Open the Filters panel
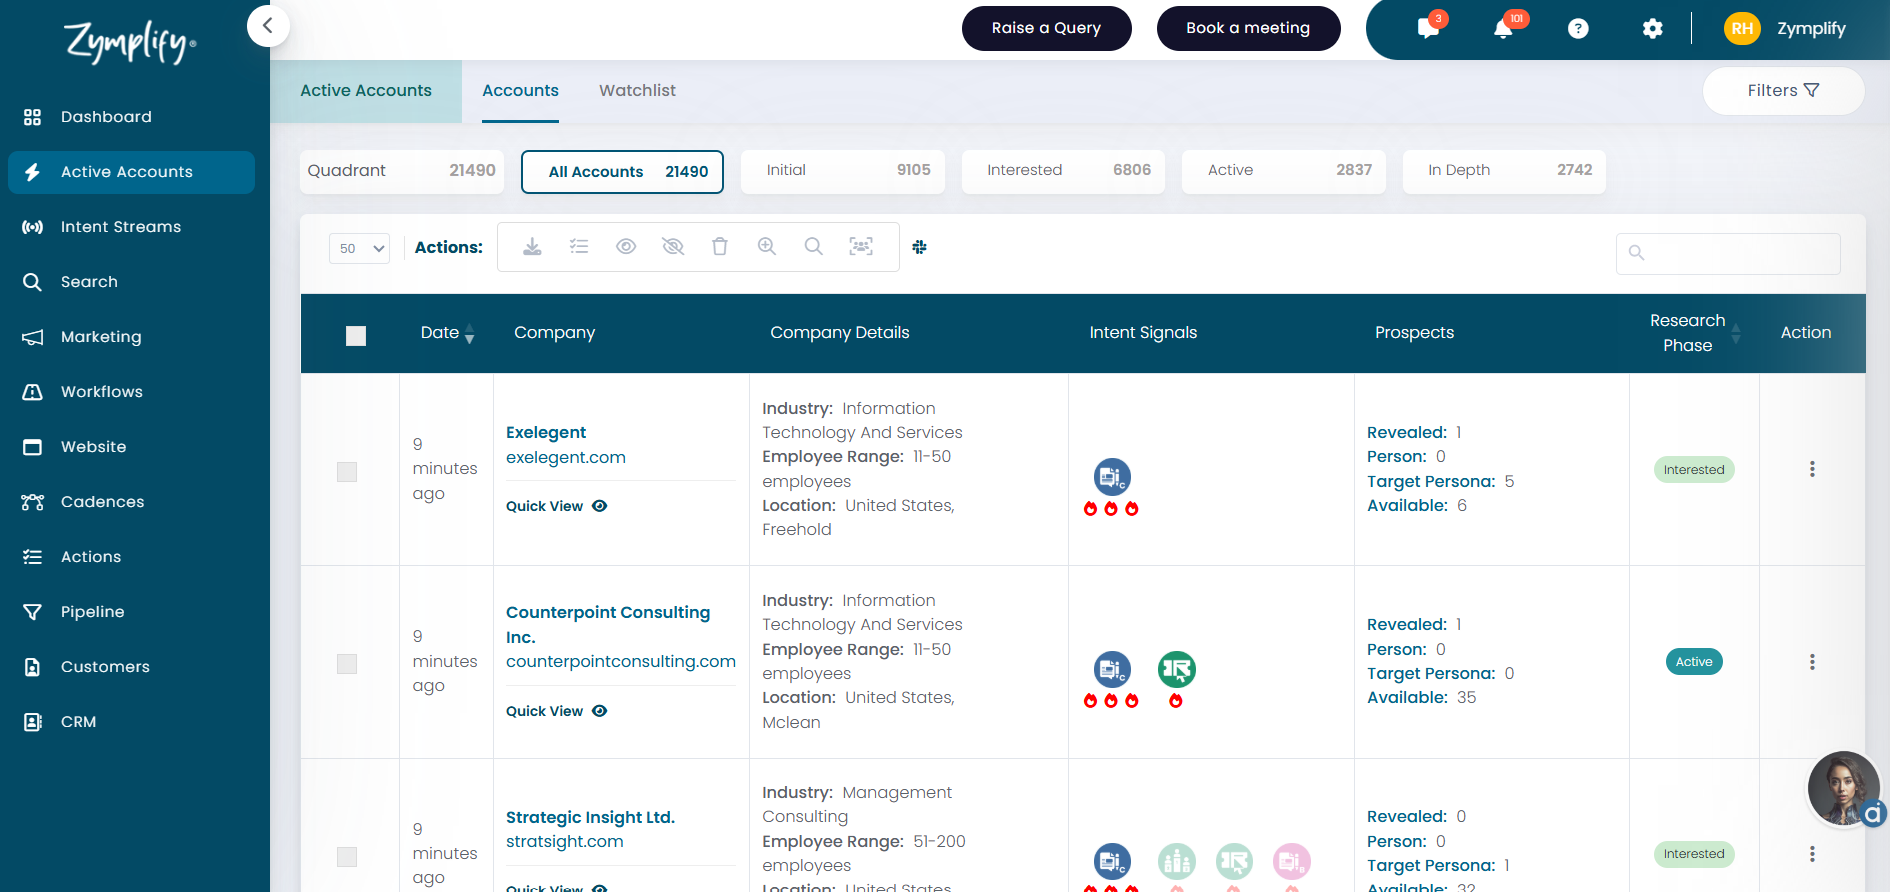This screenshot has width=1890, height=892. pyautogui.click(x=1783, y=91)
